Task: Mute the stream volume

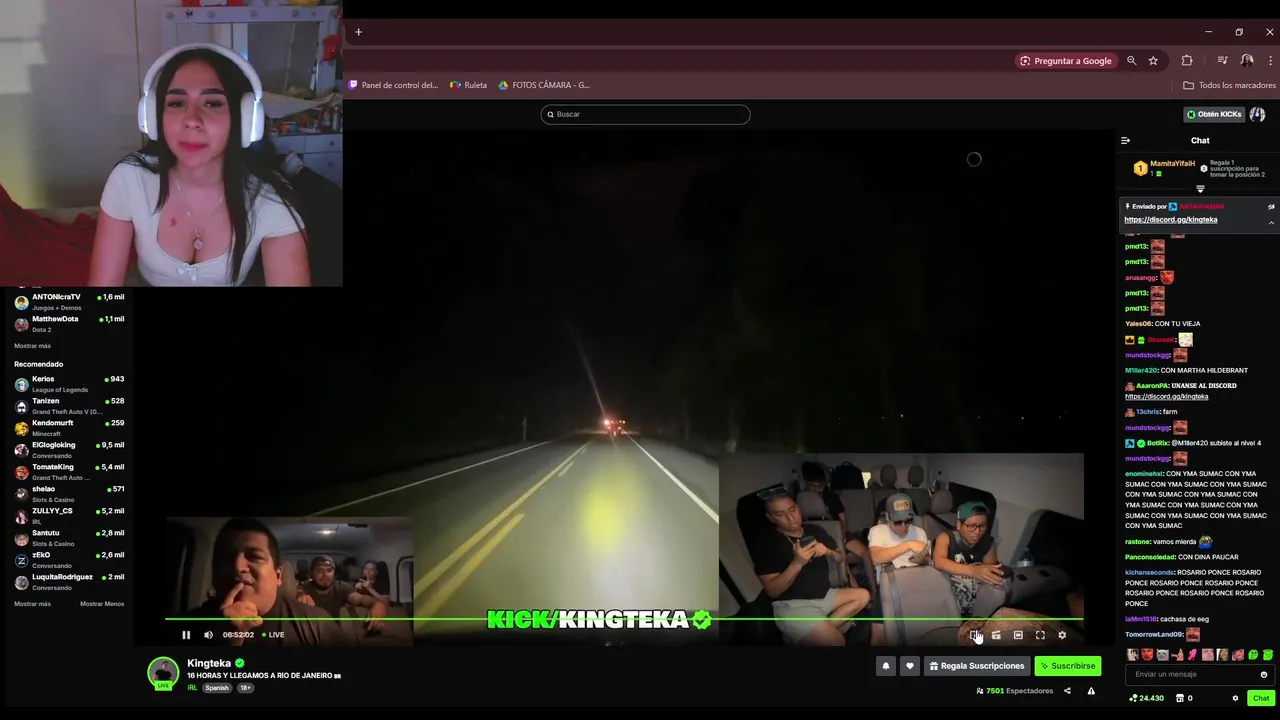Action: tap(208, 635)
